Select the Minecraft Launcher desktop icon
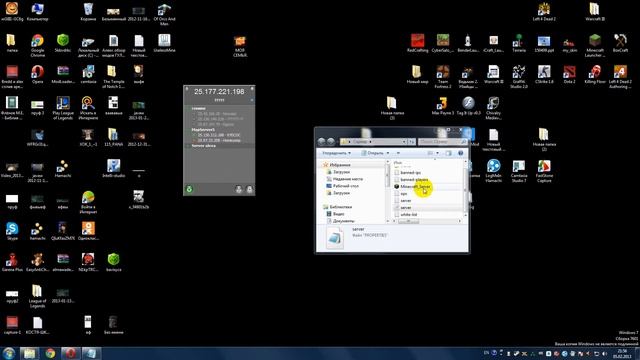The height and width of the screenshot is (360, 640). click(x=595, y=45)
